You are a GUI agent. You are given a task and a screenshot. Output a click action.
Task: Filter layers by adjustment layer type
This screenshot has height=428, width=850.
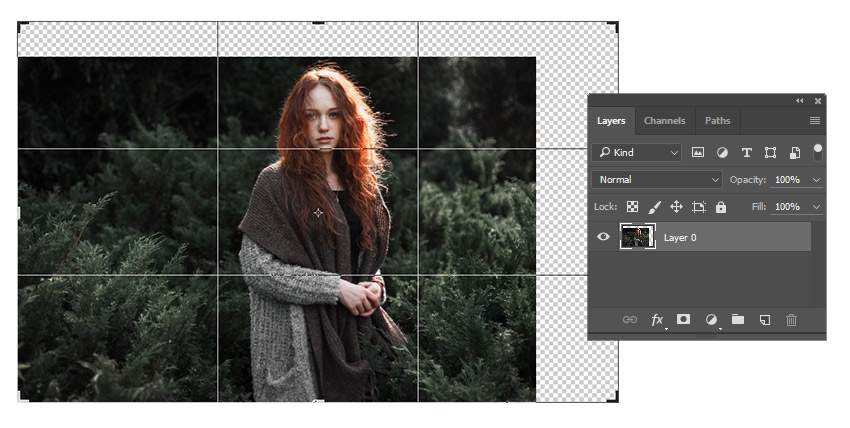pyautogui.click(x=722, y=153)
